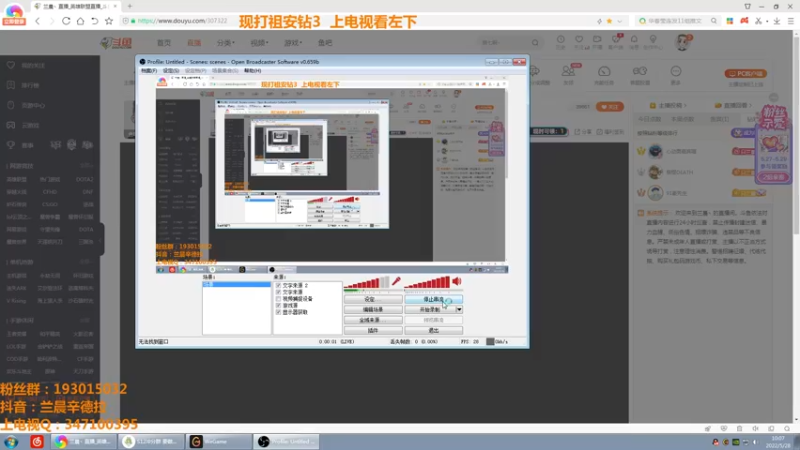The height and width of the screenshot is (450, 800).
Task: Click the pink 粉丝示爱 promo banner
Action: click(773, 145)
